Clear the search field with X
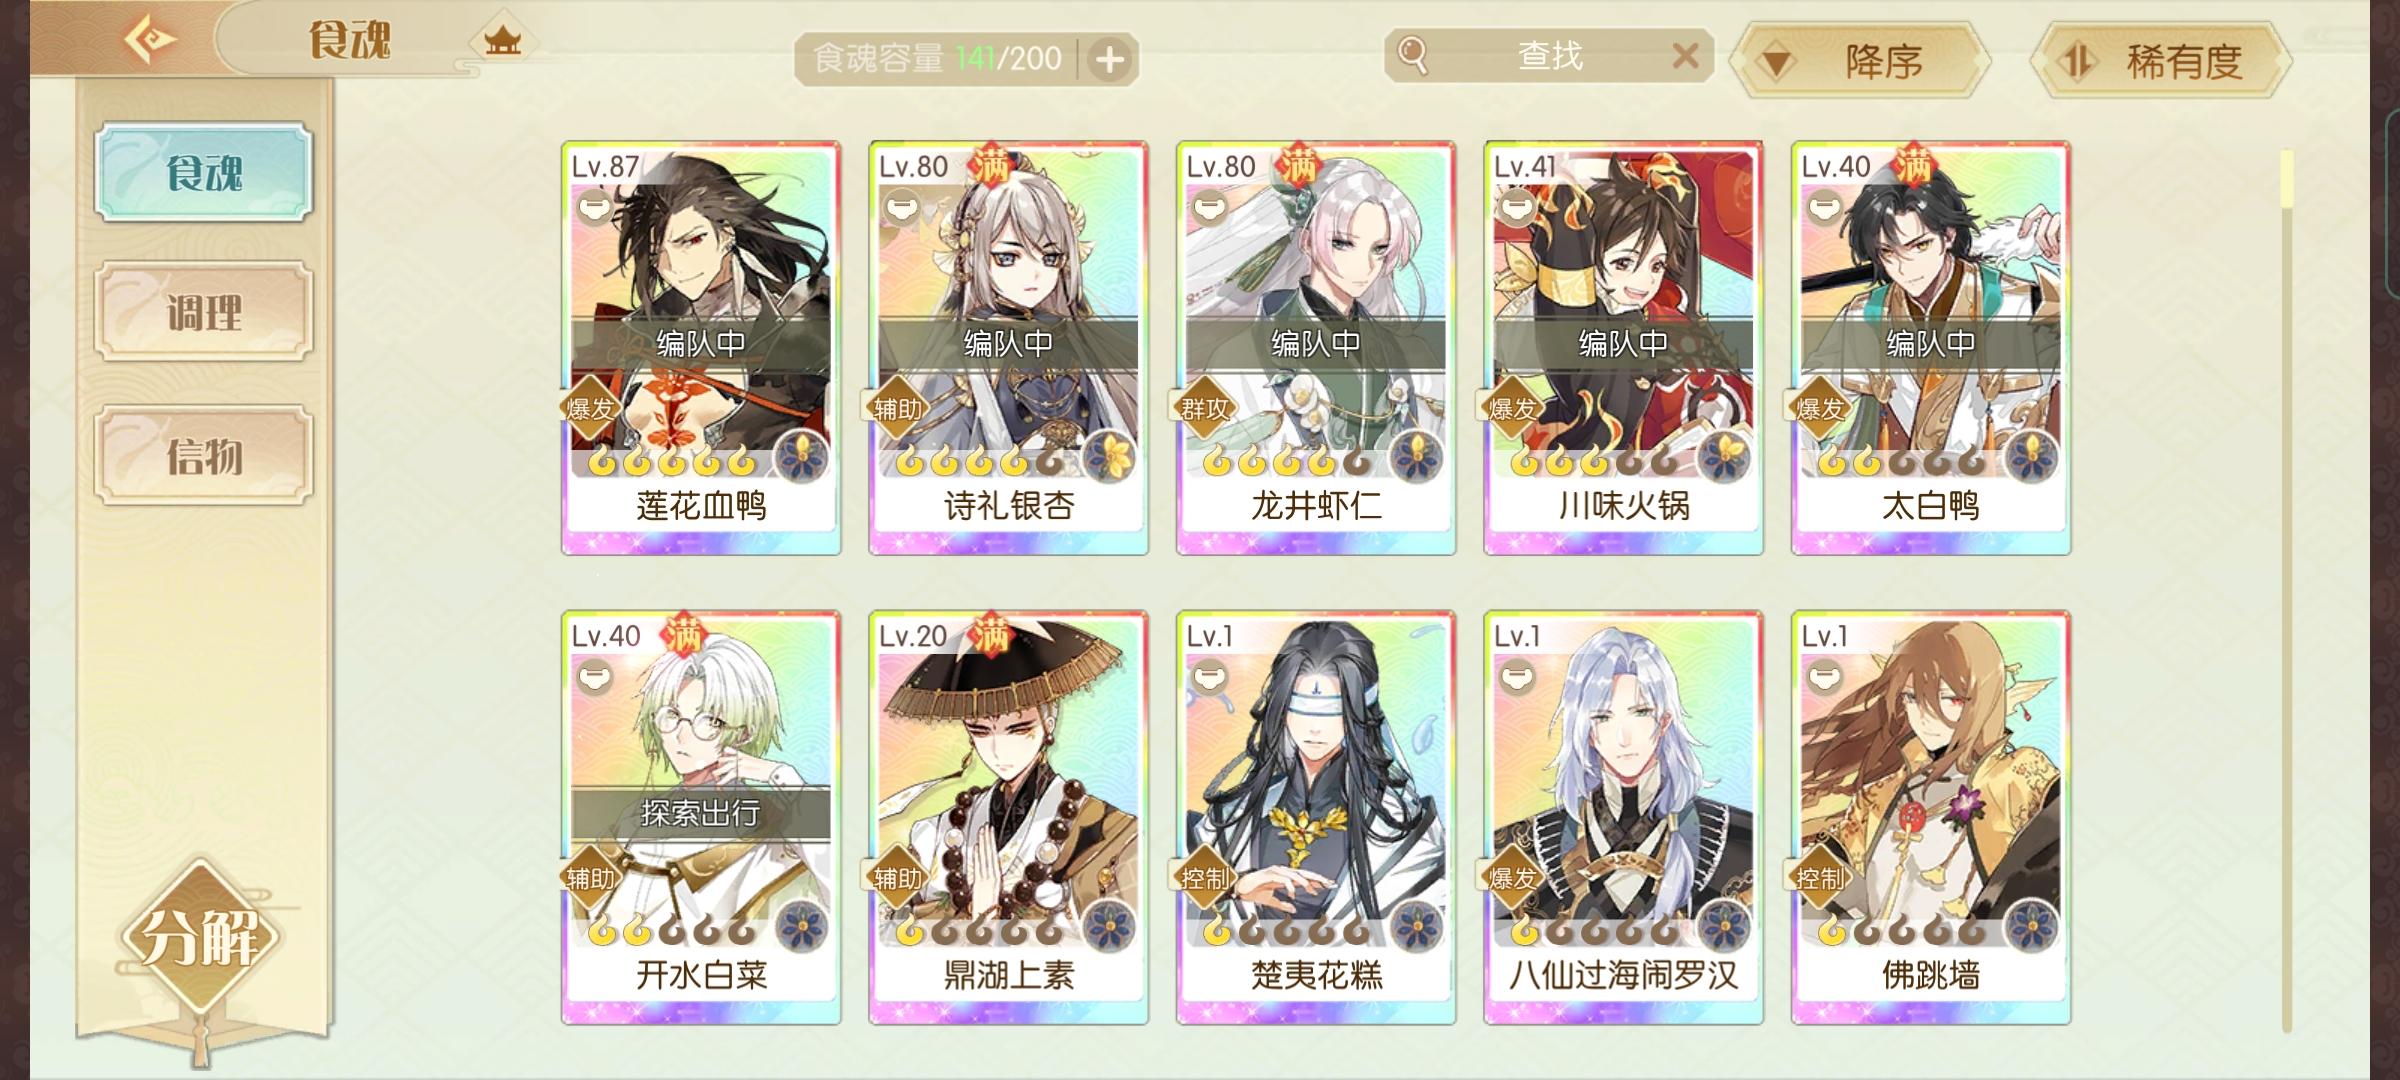2400x1080 pixels. point(1685,56)
